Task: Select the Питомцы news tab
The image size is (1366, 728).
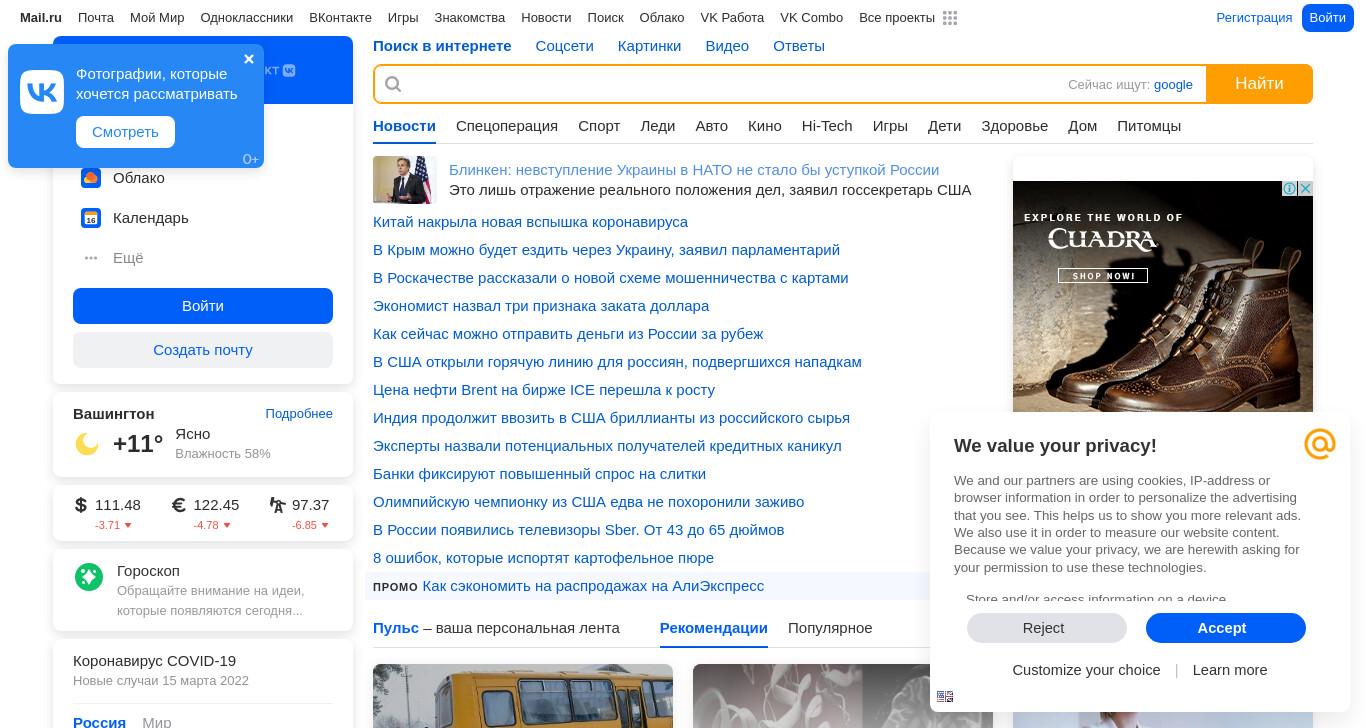Action: (x=1149, y=126)
